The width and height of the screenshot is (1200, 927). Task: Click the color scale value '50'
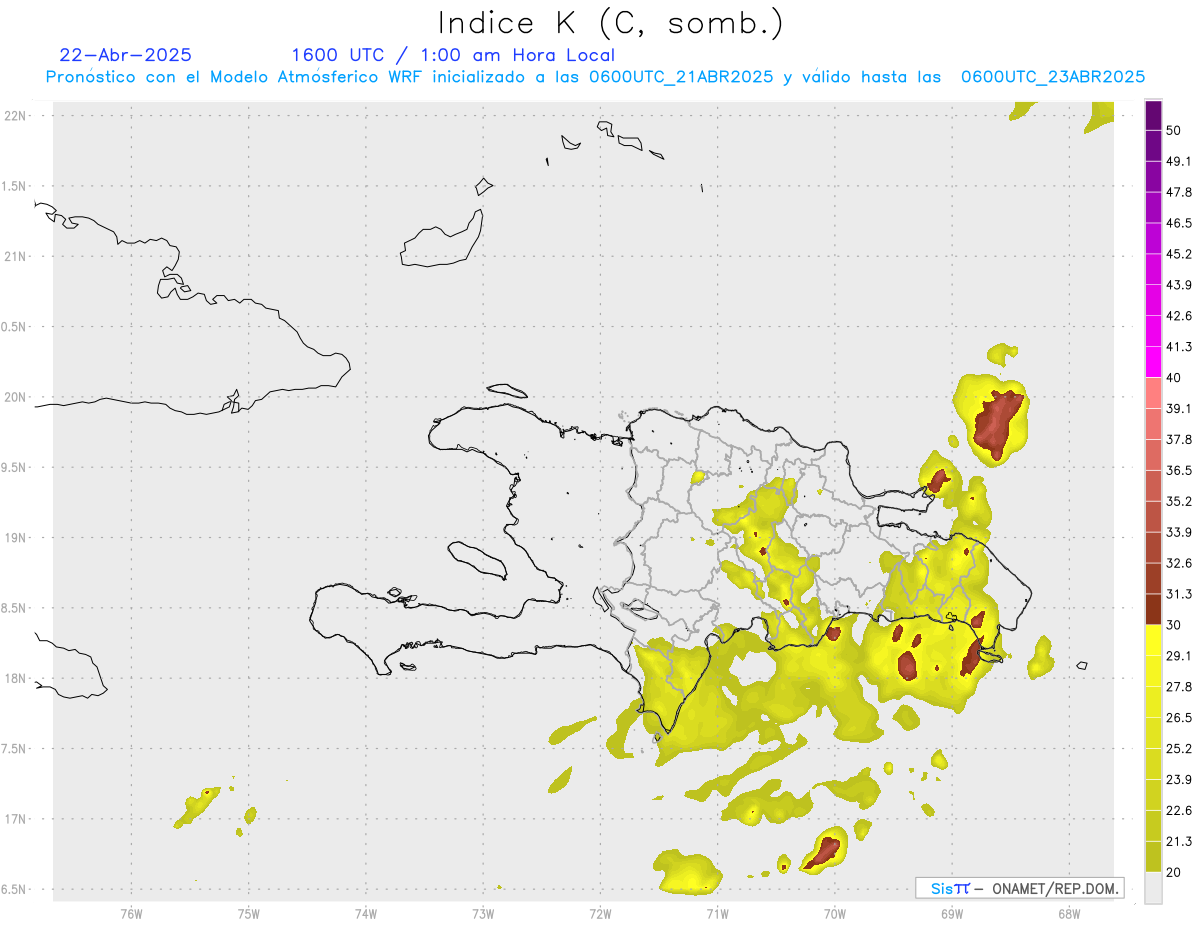coord(1173,130)
